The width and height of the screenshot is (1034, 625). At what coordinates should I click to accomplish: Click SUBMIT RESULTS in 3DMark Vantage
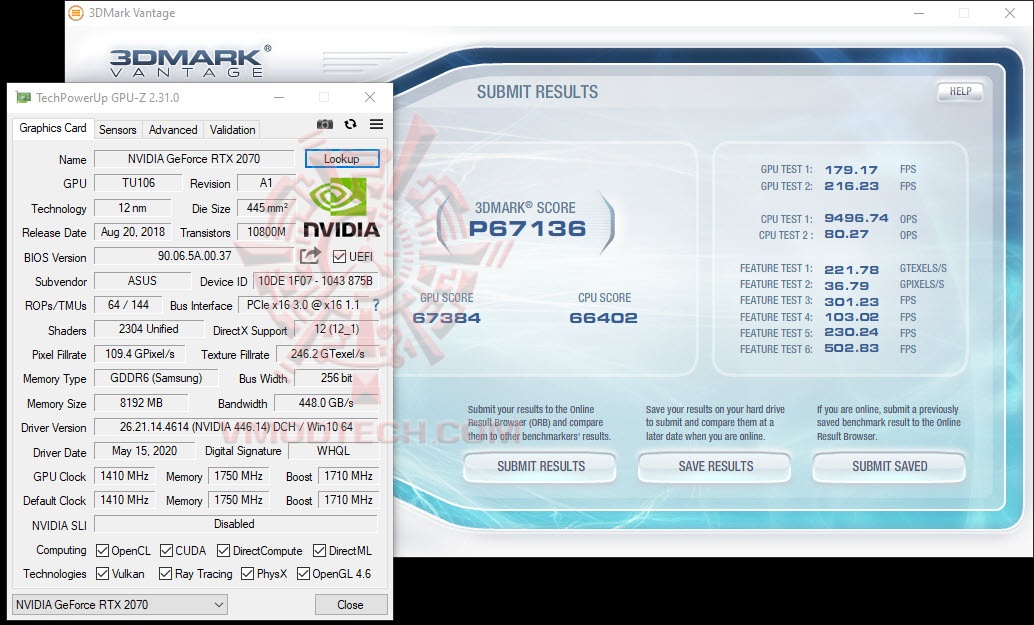coord(541,467)
